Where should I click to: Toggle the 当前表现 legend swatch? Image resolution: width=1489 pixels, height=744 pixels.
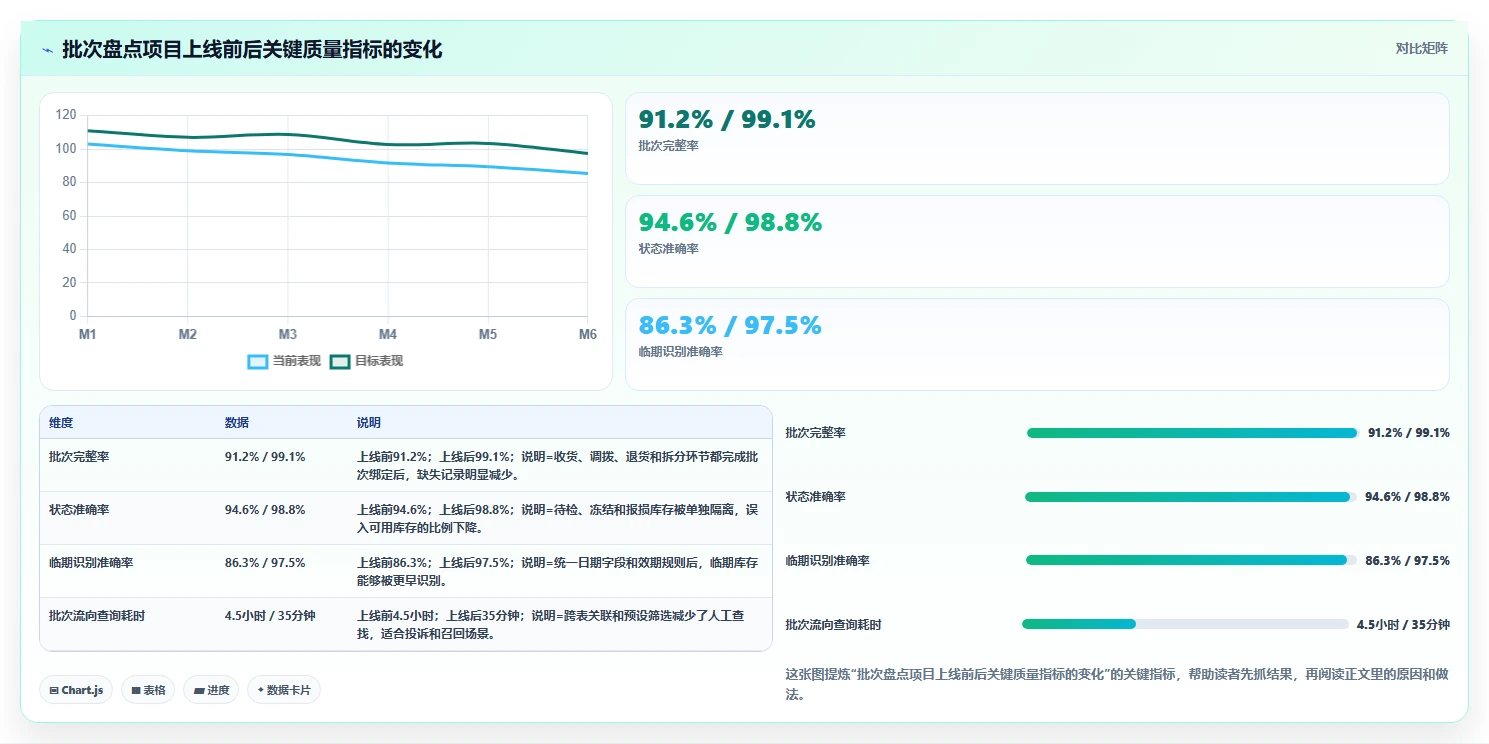click(258, 361)
